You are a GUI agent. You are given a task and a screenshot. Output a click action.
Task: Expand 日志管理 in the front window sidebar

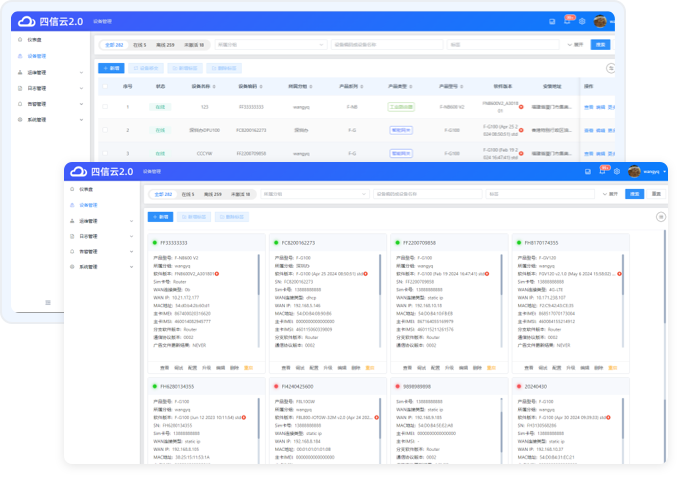[x=131, y=236]
